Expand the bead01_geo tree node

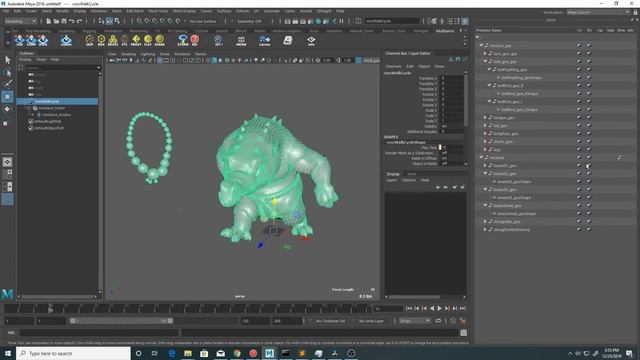coord(485,165)
